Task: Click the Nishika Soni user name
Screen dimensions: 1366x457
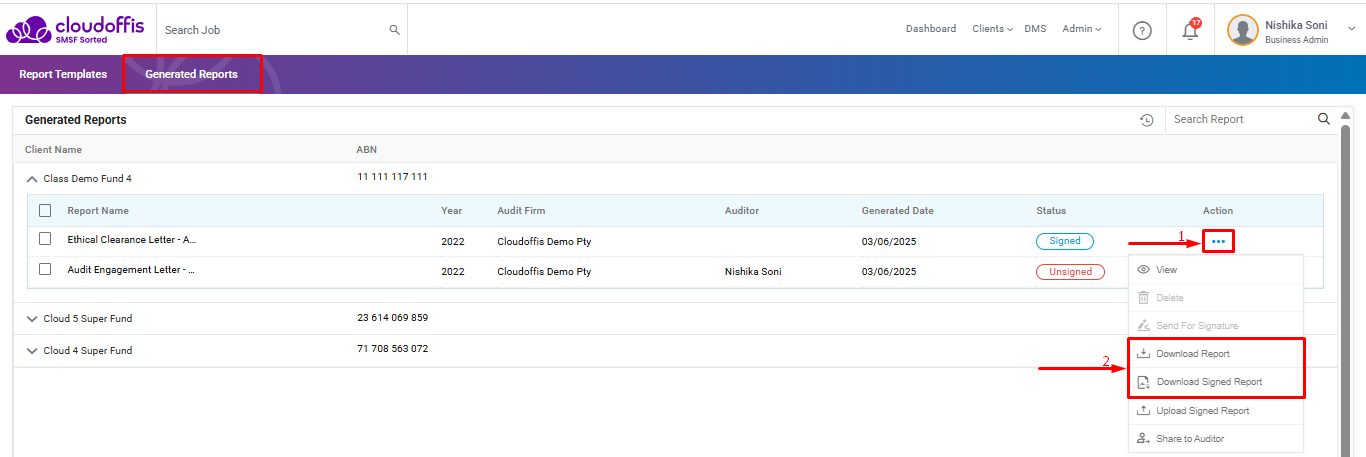Action: [x=1296, y=25]
